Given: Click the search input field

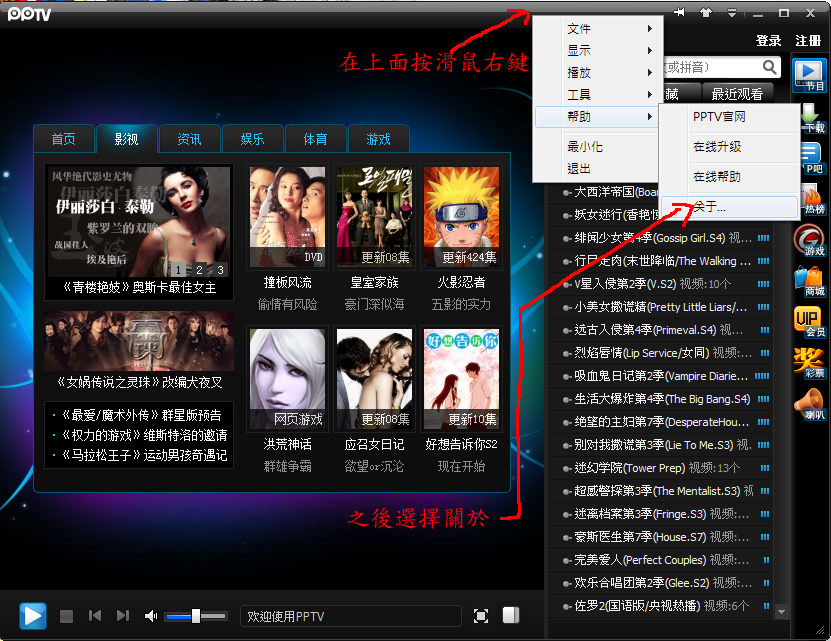Looking at the screenshot, I should [713, 67].
